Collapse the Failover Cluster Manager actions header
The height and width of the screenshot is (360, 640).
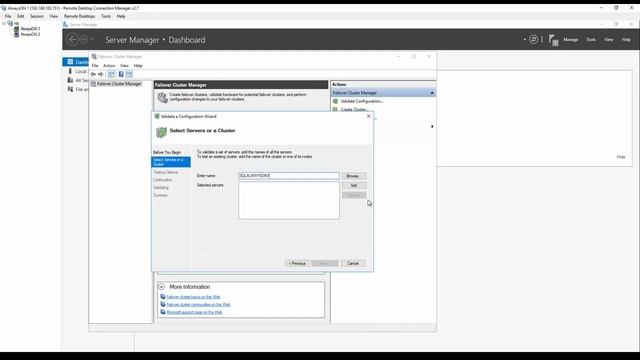tap(432, 93)
